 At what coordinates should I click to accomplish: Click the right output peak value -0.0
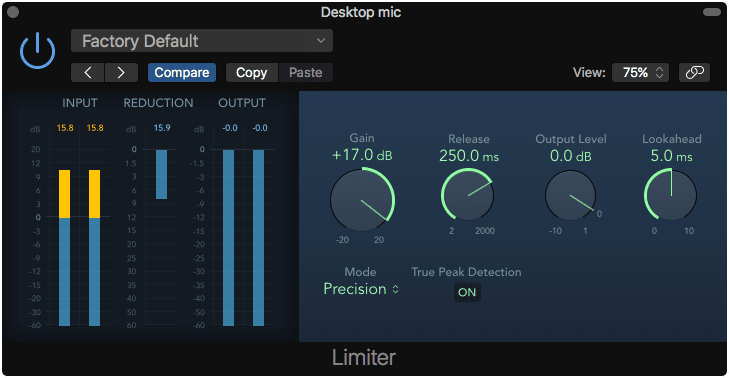tap(260, 128)
